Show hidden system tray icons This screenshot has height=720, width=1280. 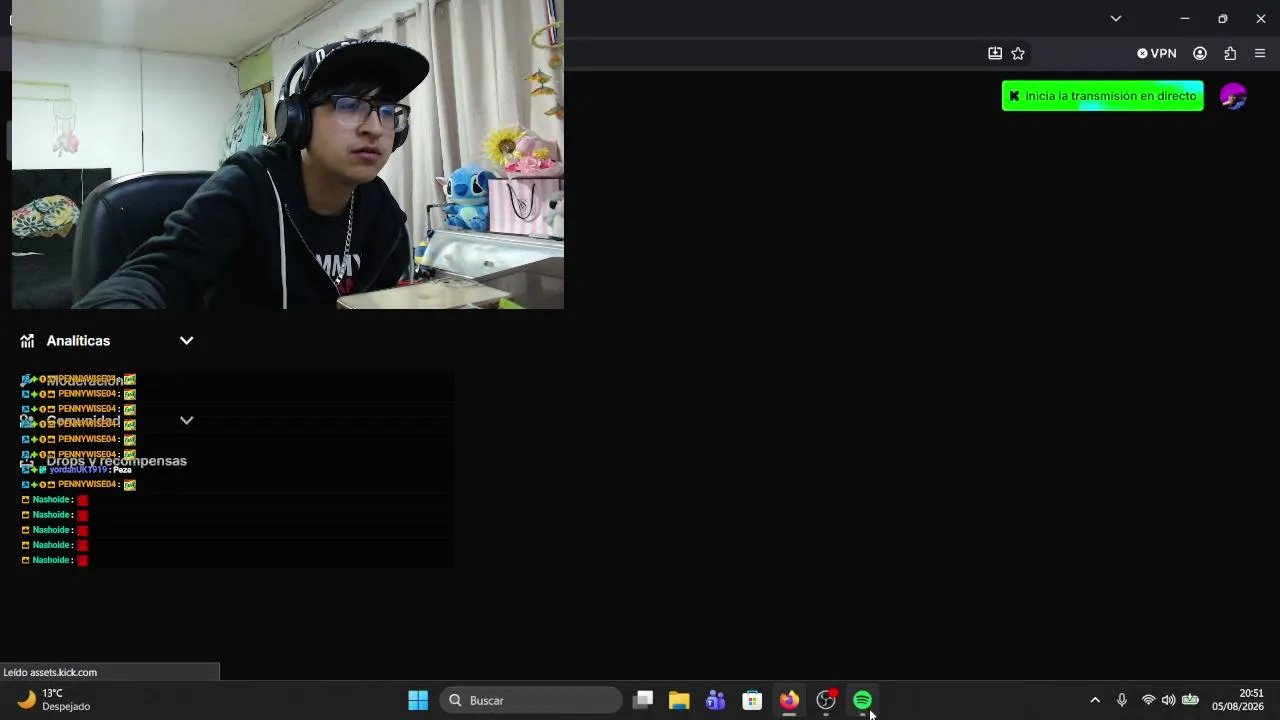pos(1095,700)
